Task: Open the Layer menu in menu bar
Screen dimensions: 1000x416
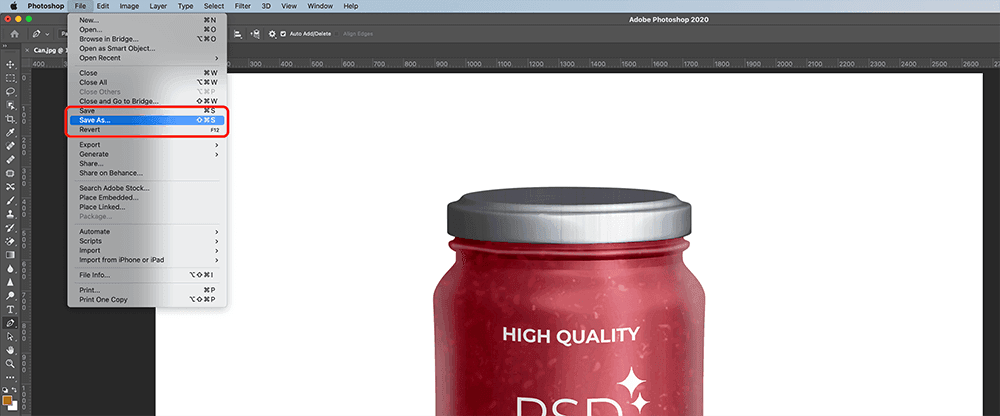Action: 158,6
